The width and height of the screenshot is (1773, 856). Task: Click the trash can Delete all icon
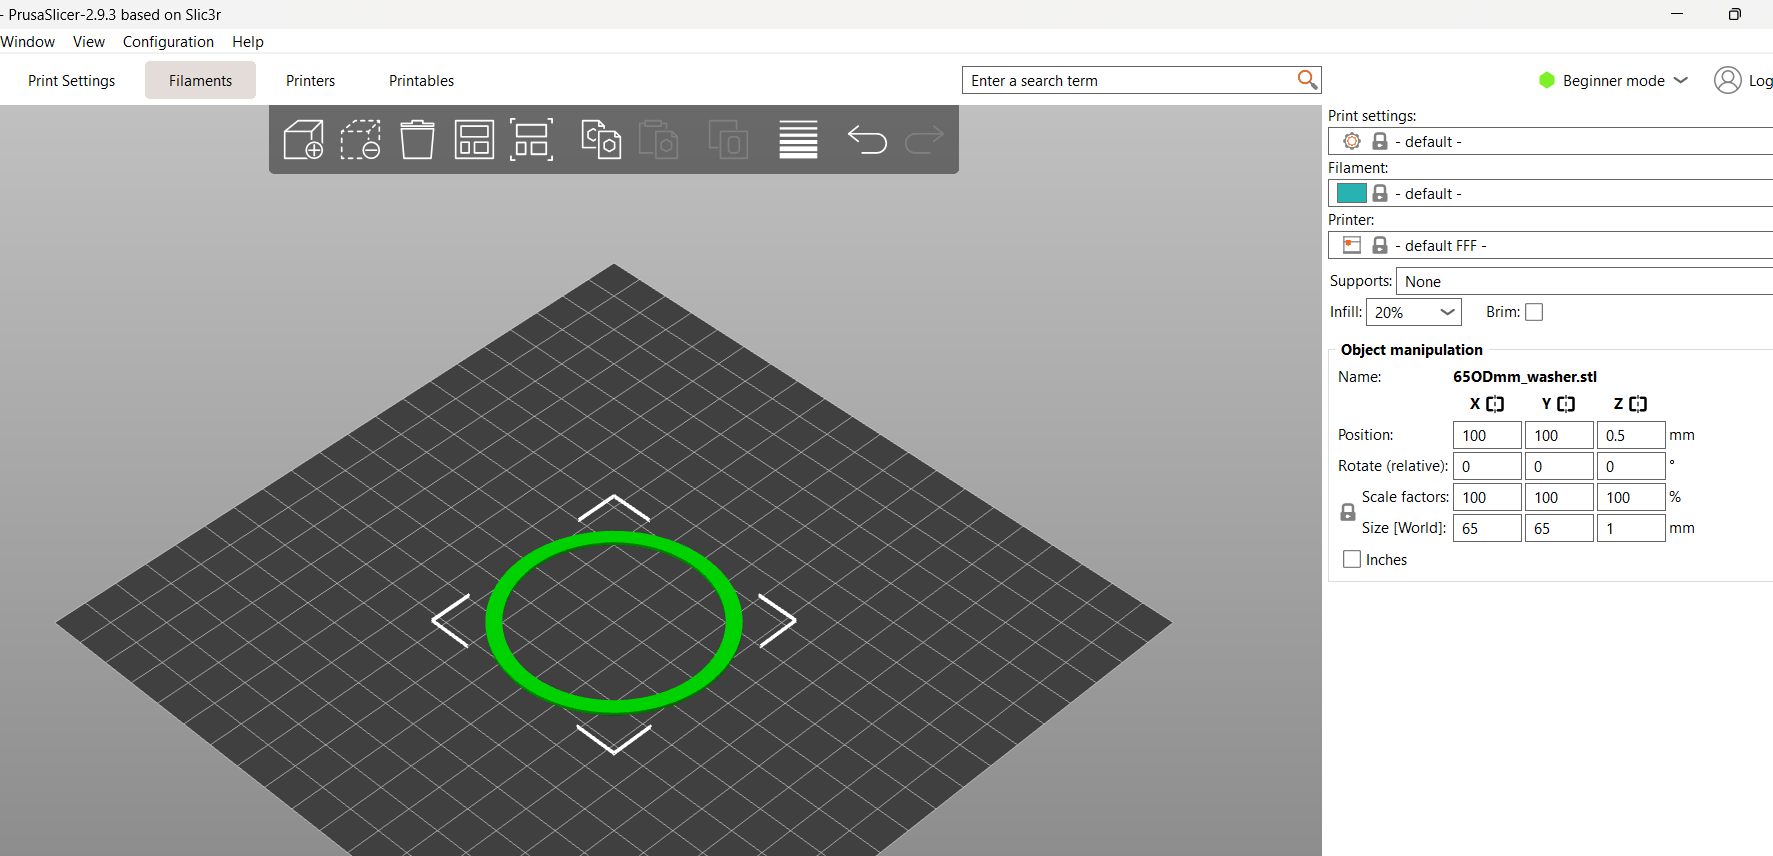pos(417,140)
